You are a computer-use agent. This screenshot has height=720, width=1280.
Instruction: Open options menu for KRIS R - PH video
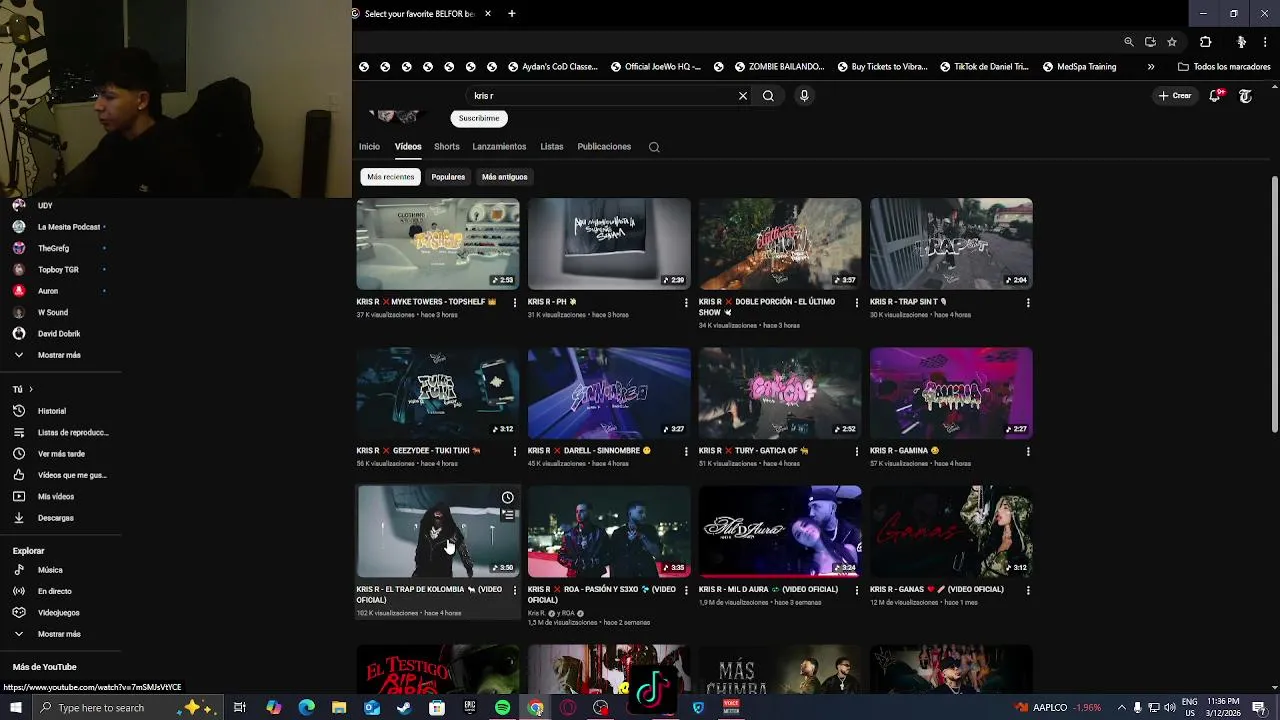[686, 302]
